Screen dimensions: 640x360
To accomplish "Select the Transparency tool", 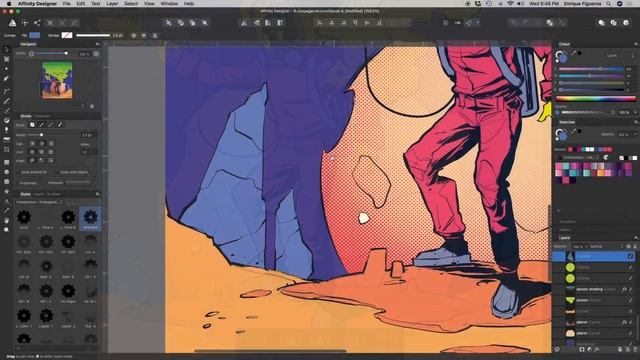I will click(6, 130).
